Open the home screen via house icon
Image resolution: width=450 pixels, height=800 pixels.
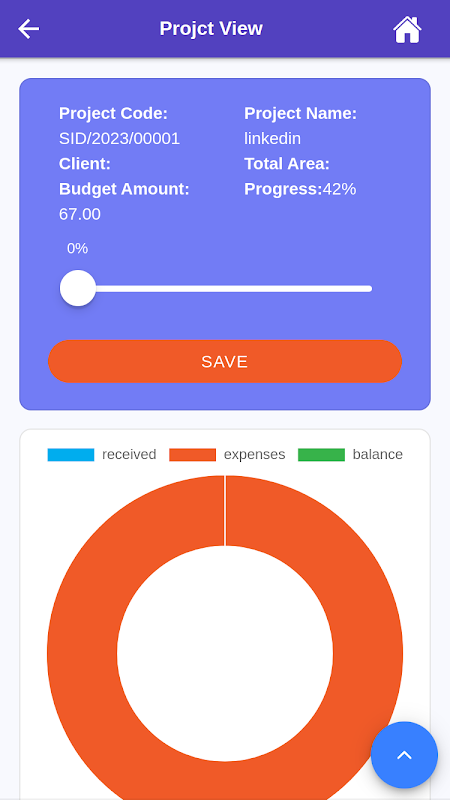407,30
